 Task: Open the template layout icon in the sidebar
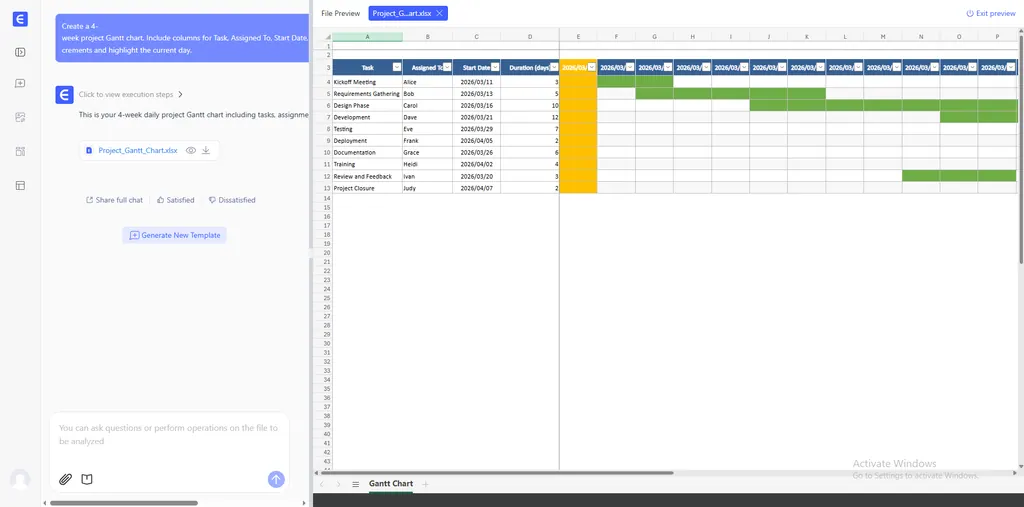tap(20, 185)
